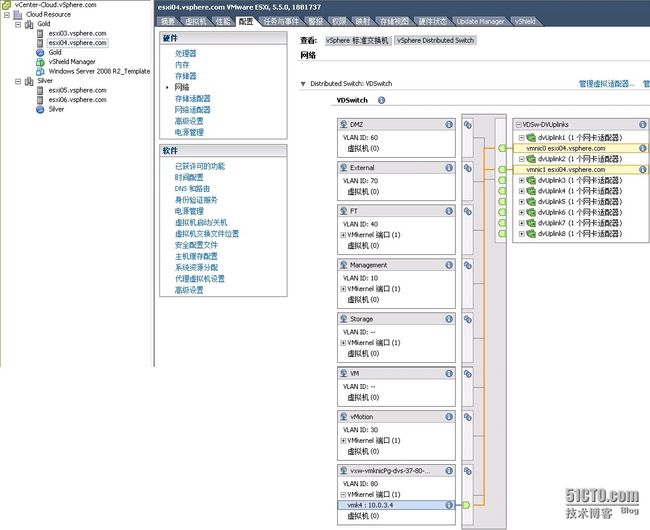The height and width of the screenshot is (530, 650).
Task: Expand dvUplink8 adapter list
Action: (522, 234)
